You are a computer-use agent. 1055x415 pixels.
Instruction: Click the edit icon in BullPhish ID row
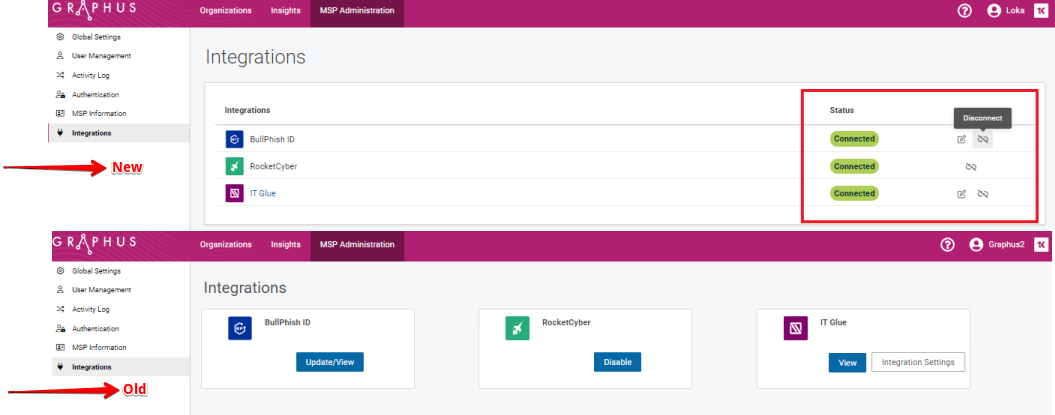(961, 139)
